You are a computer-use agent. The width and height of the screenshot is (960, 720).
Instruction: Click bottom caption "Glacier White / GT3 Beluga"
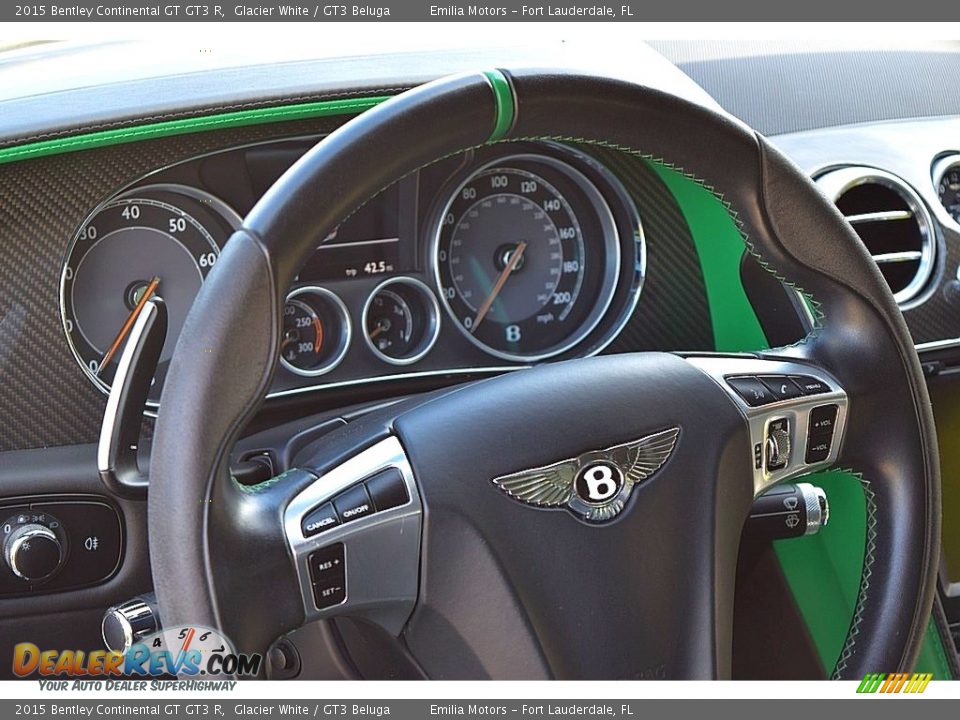coord(312,710)
